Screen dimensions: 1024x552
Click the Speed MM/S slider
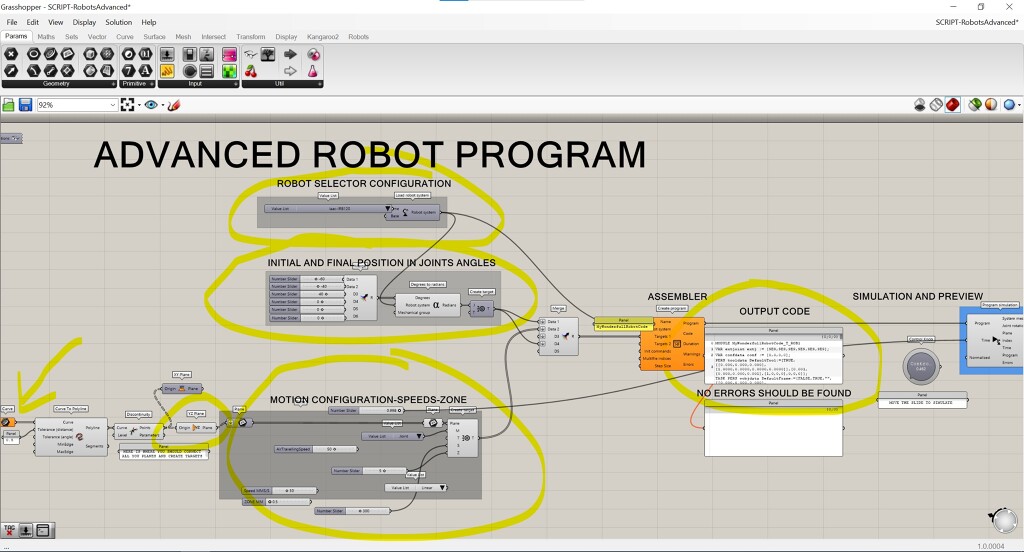coord(280,491)
